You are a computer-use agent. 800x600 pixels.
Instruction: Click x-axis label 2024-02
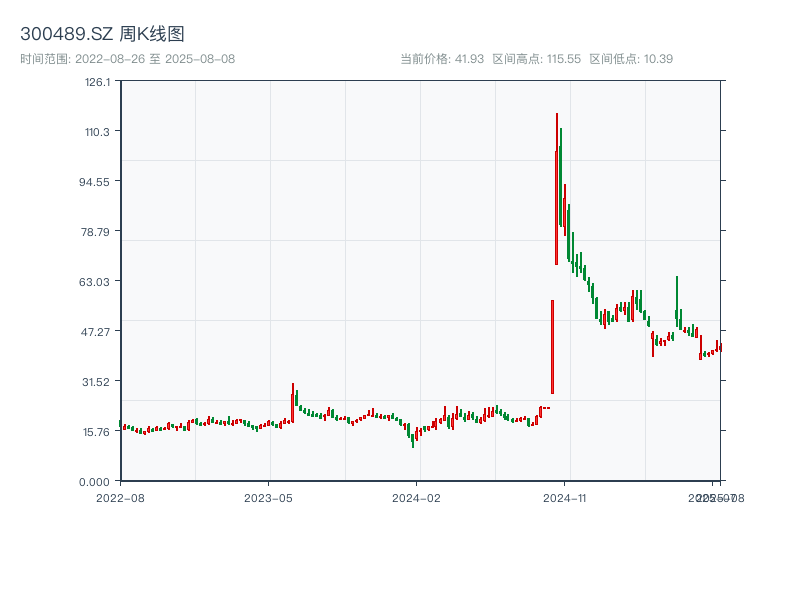pyautogui.click(x=416, y=498)
